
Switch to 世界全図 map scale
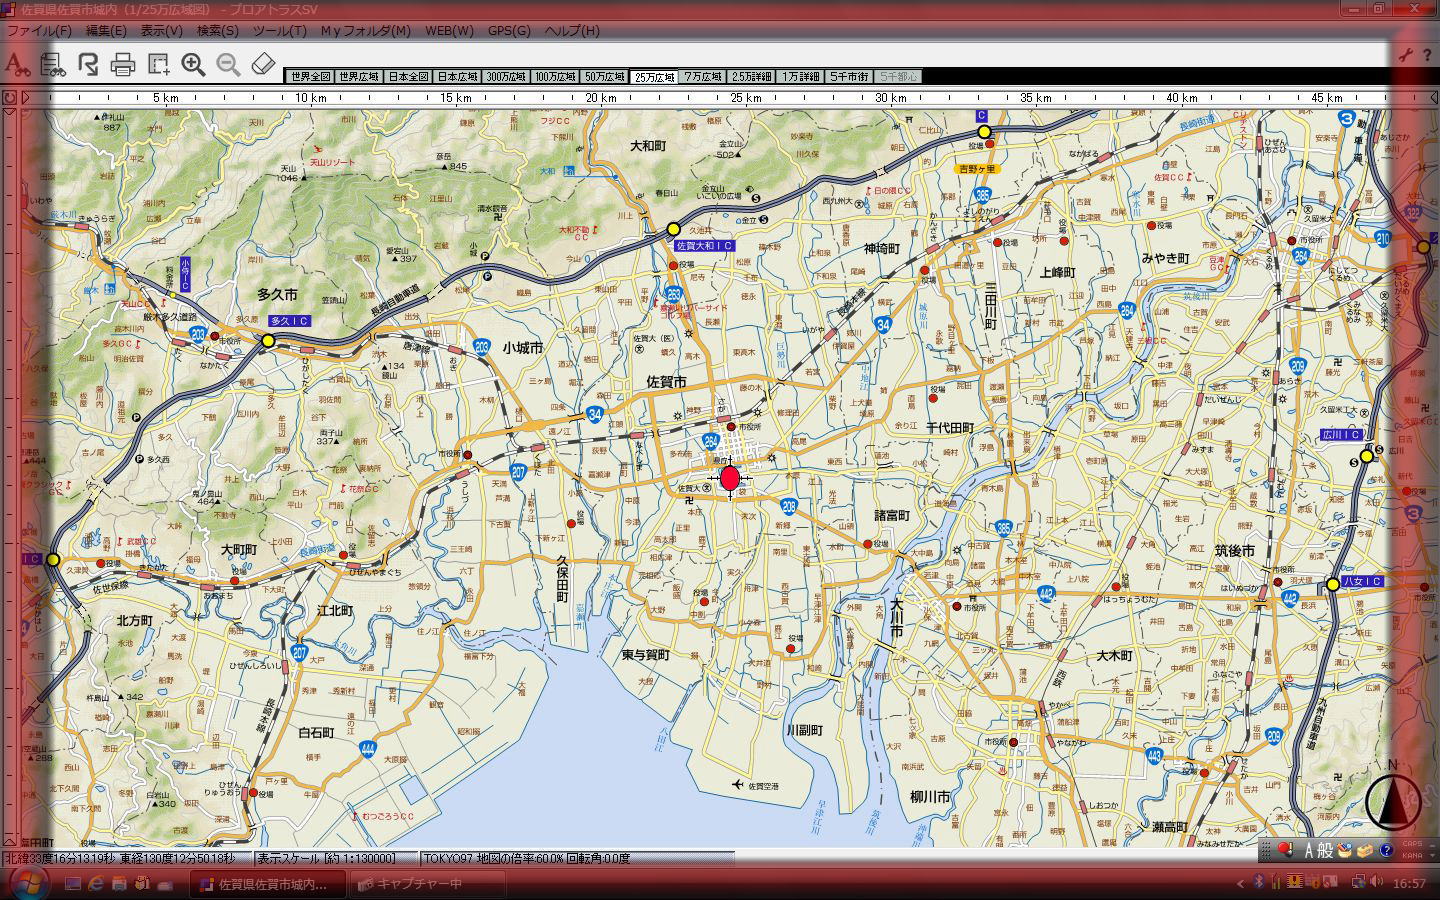(x=308, y=77)
